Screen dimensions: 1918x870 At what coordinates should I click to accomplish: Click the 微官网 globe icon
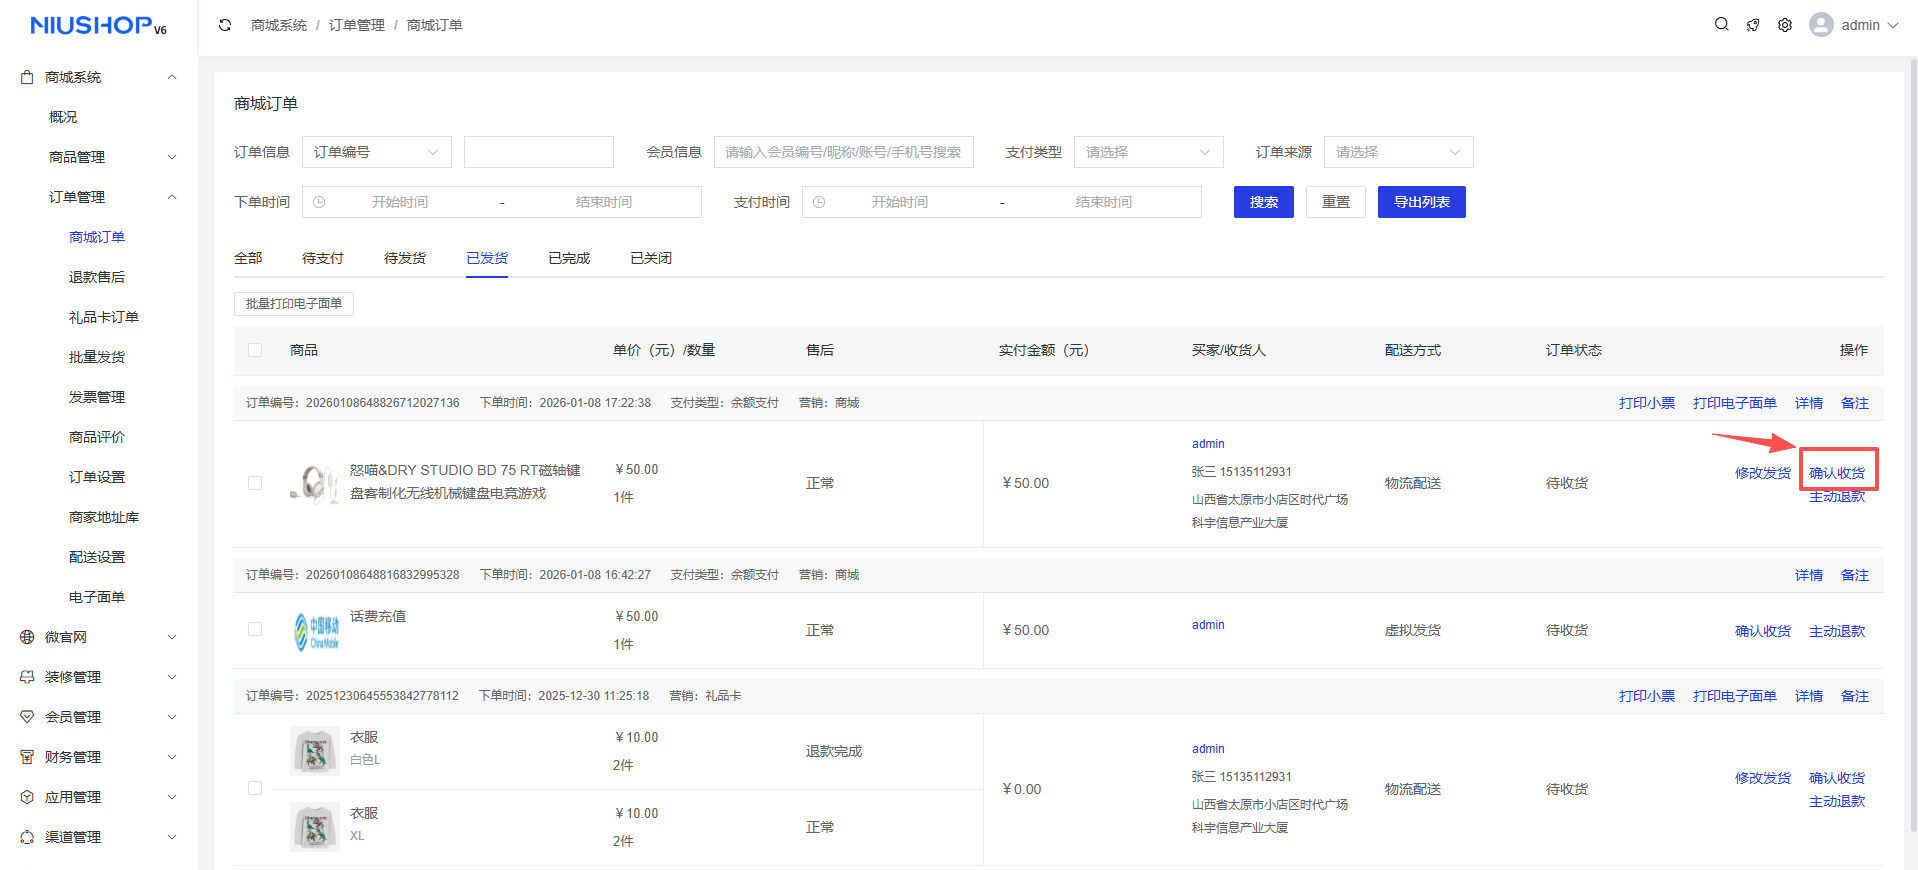point(27,637)
